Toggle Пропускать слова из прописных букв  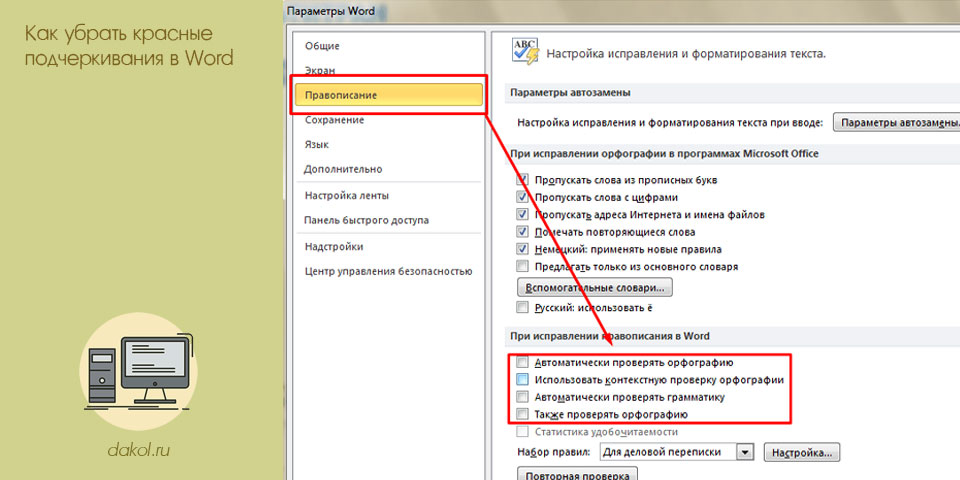[522, 180]
